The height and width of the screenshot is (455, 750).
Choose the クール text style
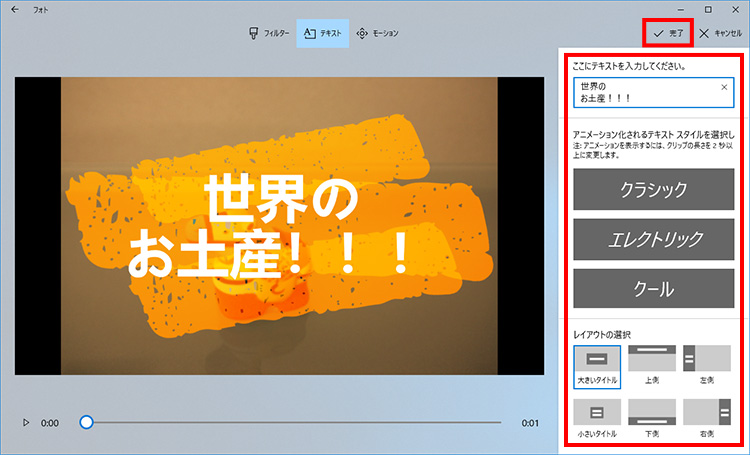coord(653,289)
